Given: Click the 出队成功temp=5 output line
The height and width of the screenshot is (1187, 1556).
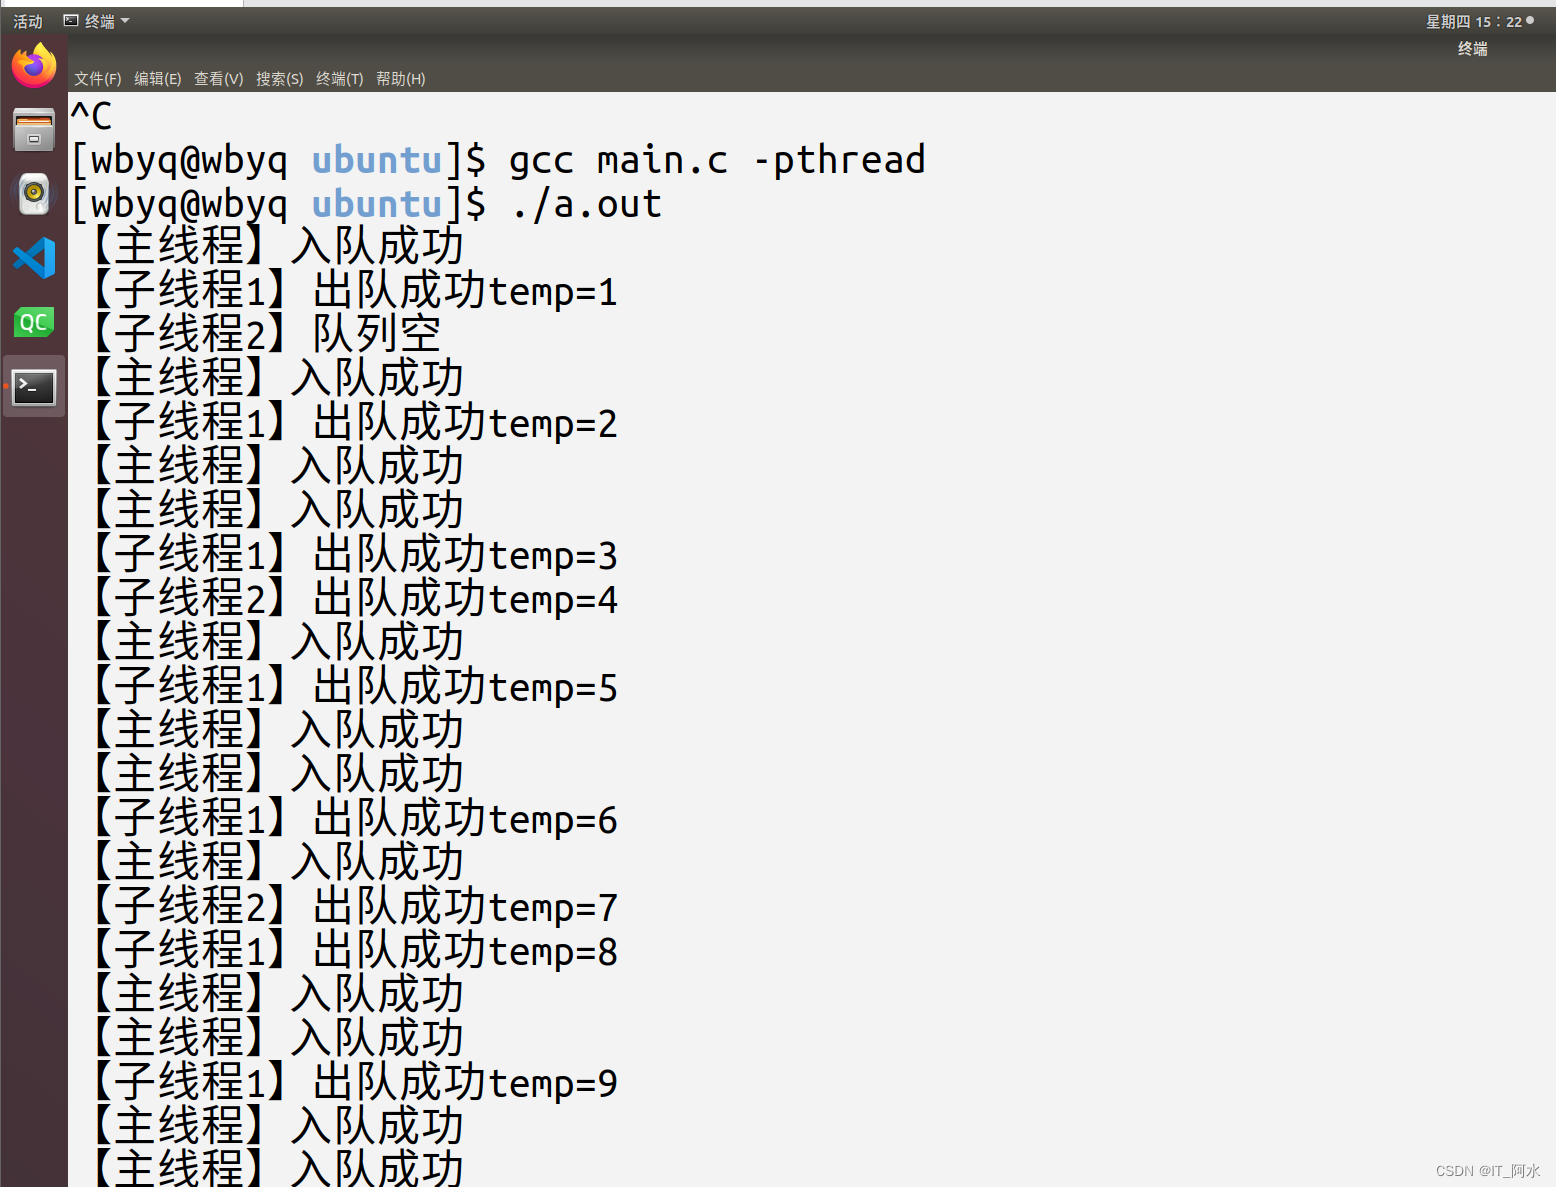Looking at the screenshot, I should pos(356,687).
